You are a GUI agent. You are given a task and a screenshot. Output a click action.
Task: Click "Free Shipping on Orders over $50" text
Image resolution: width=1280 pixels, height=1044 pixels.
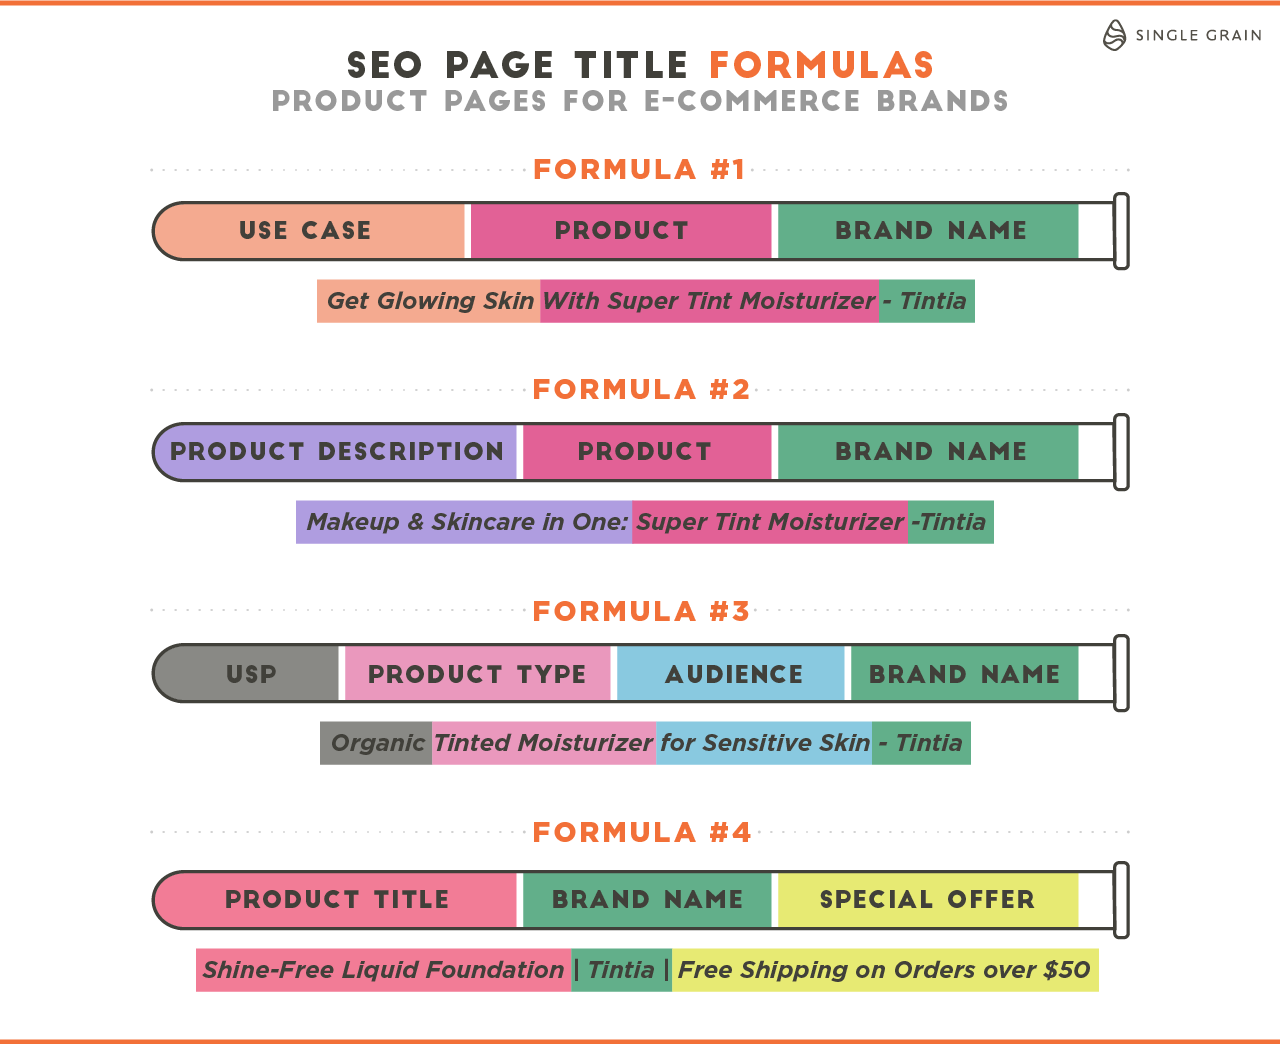coord(884,970)
